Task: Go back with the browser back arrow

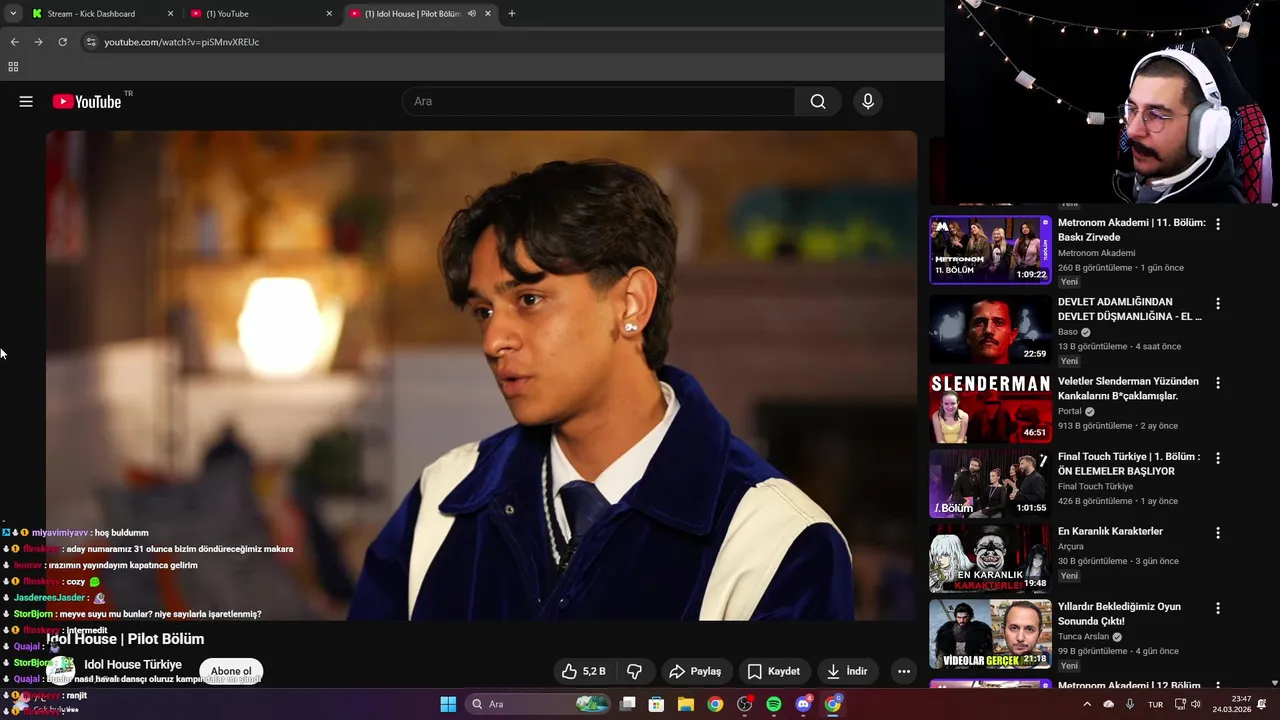Action: pos(14,42)
